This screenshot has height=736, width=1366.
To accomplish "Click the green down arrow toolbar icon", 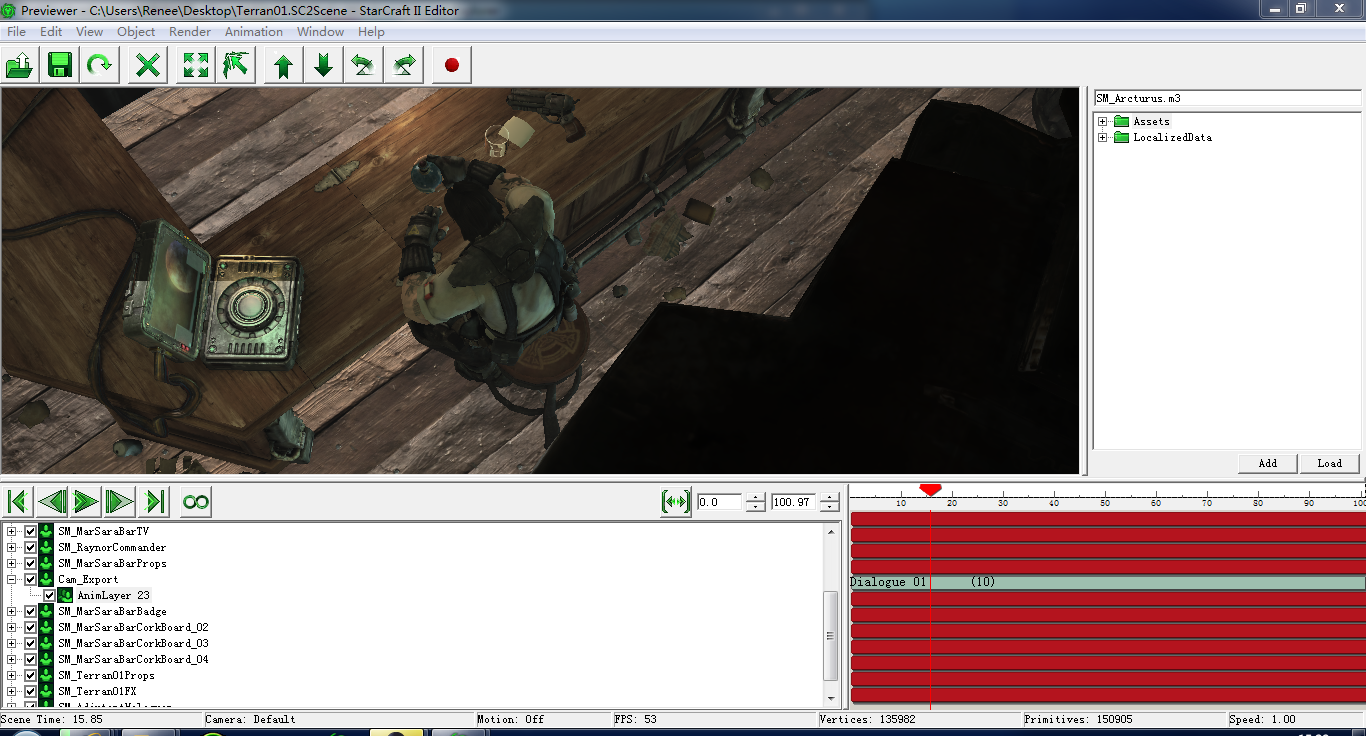I will (324, 66).
